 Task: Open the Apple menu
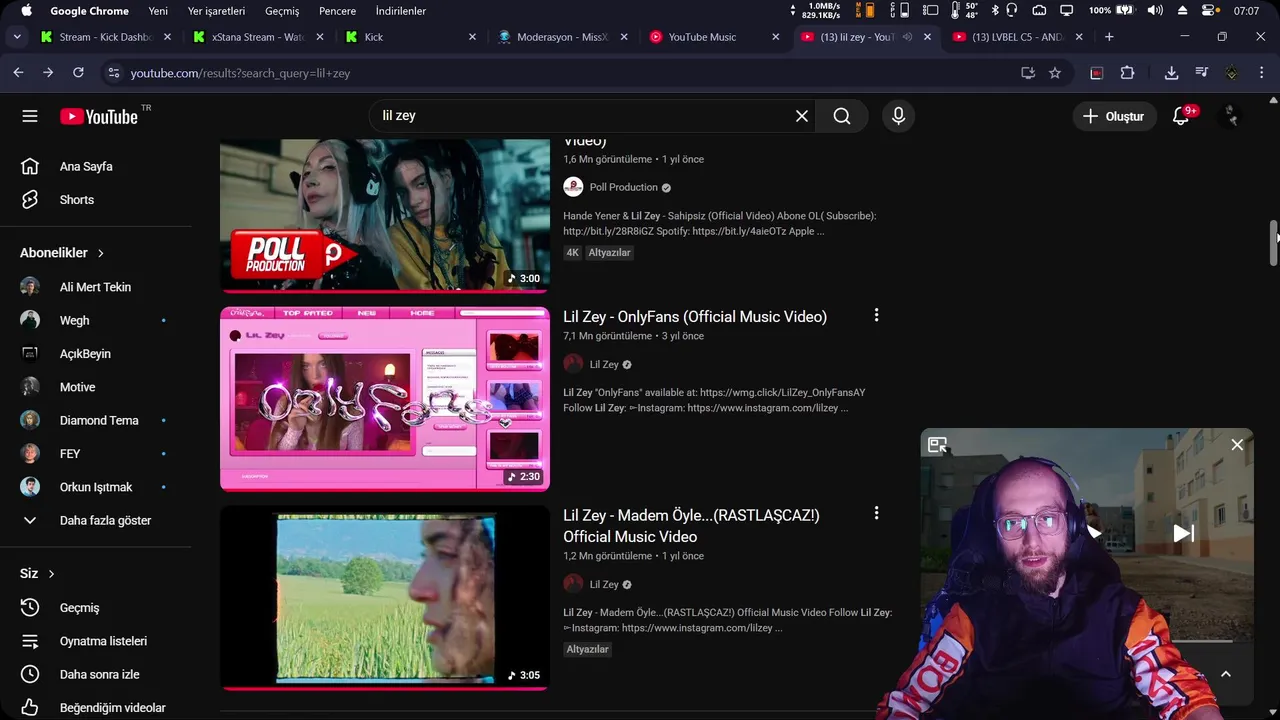27,11
